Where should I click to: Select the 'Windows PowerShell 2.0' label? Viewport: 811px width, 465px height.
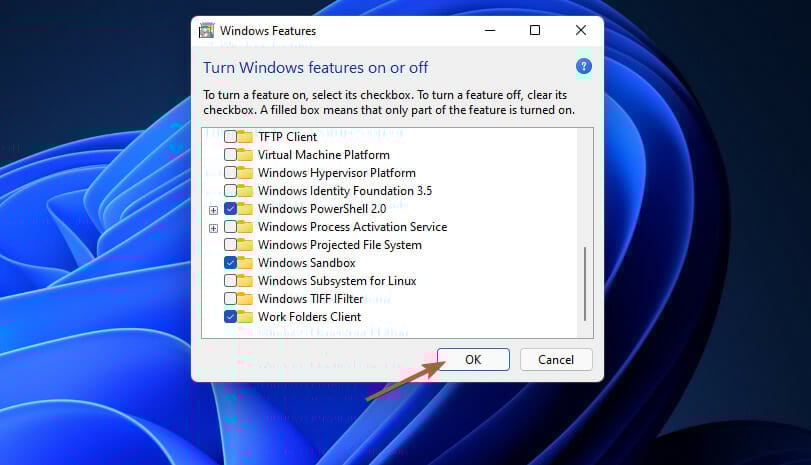coord(322,208)
